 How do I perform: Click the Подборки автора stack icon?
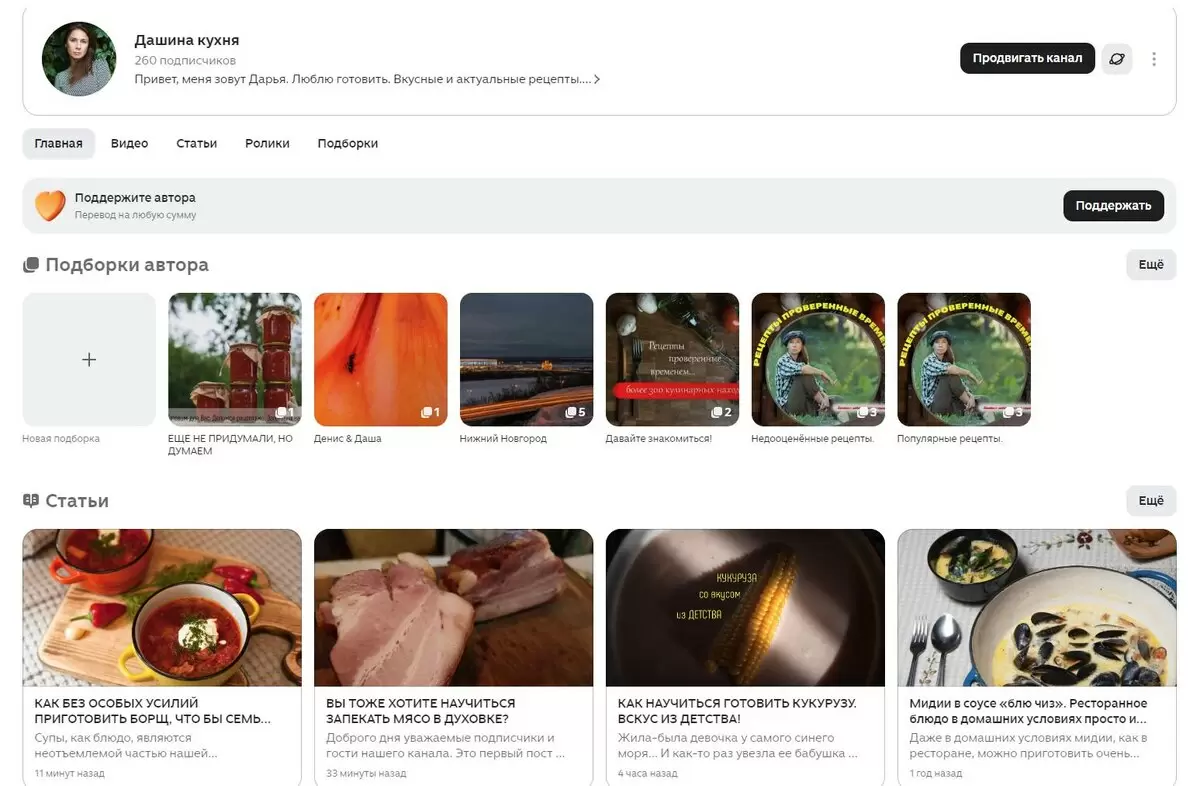coord(31,265)
